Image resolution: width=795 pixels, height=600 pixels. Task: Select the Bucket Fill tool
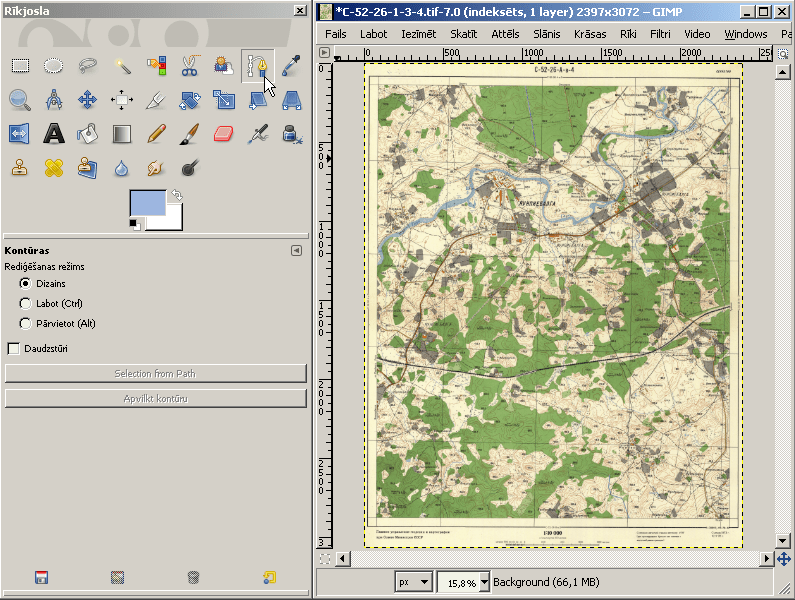(88, 134)
